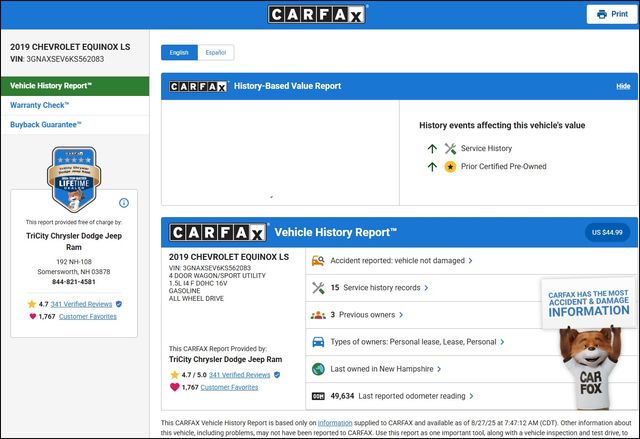The image size is (640, 439).
Task: Click the verified shield icon in sidebar reviews
Action: (119, 304)
